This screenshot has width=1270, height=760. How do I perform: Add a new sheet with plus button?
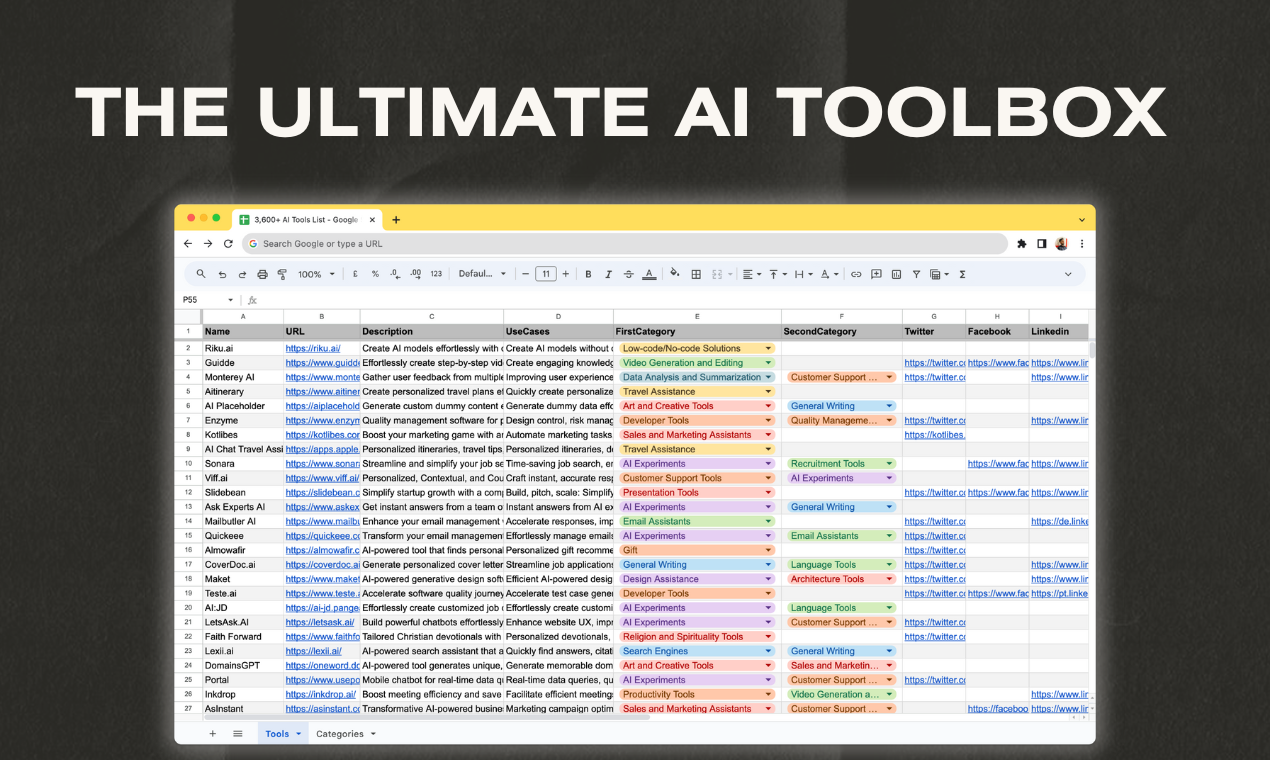[x=212, y=733]
